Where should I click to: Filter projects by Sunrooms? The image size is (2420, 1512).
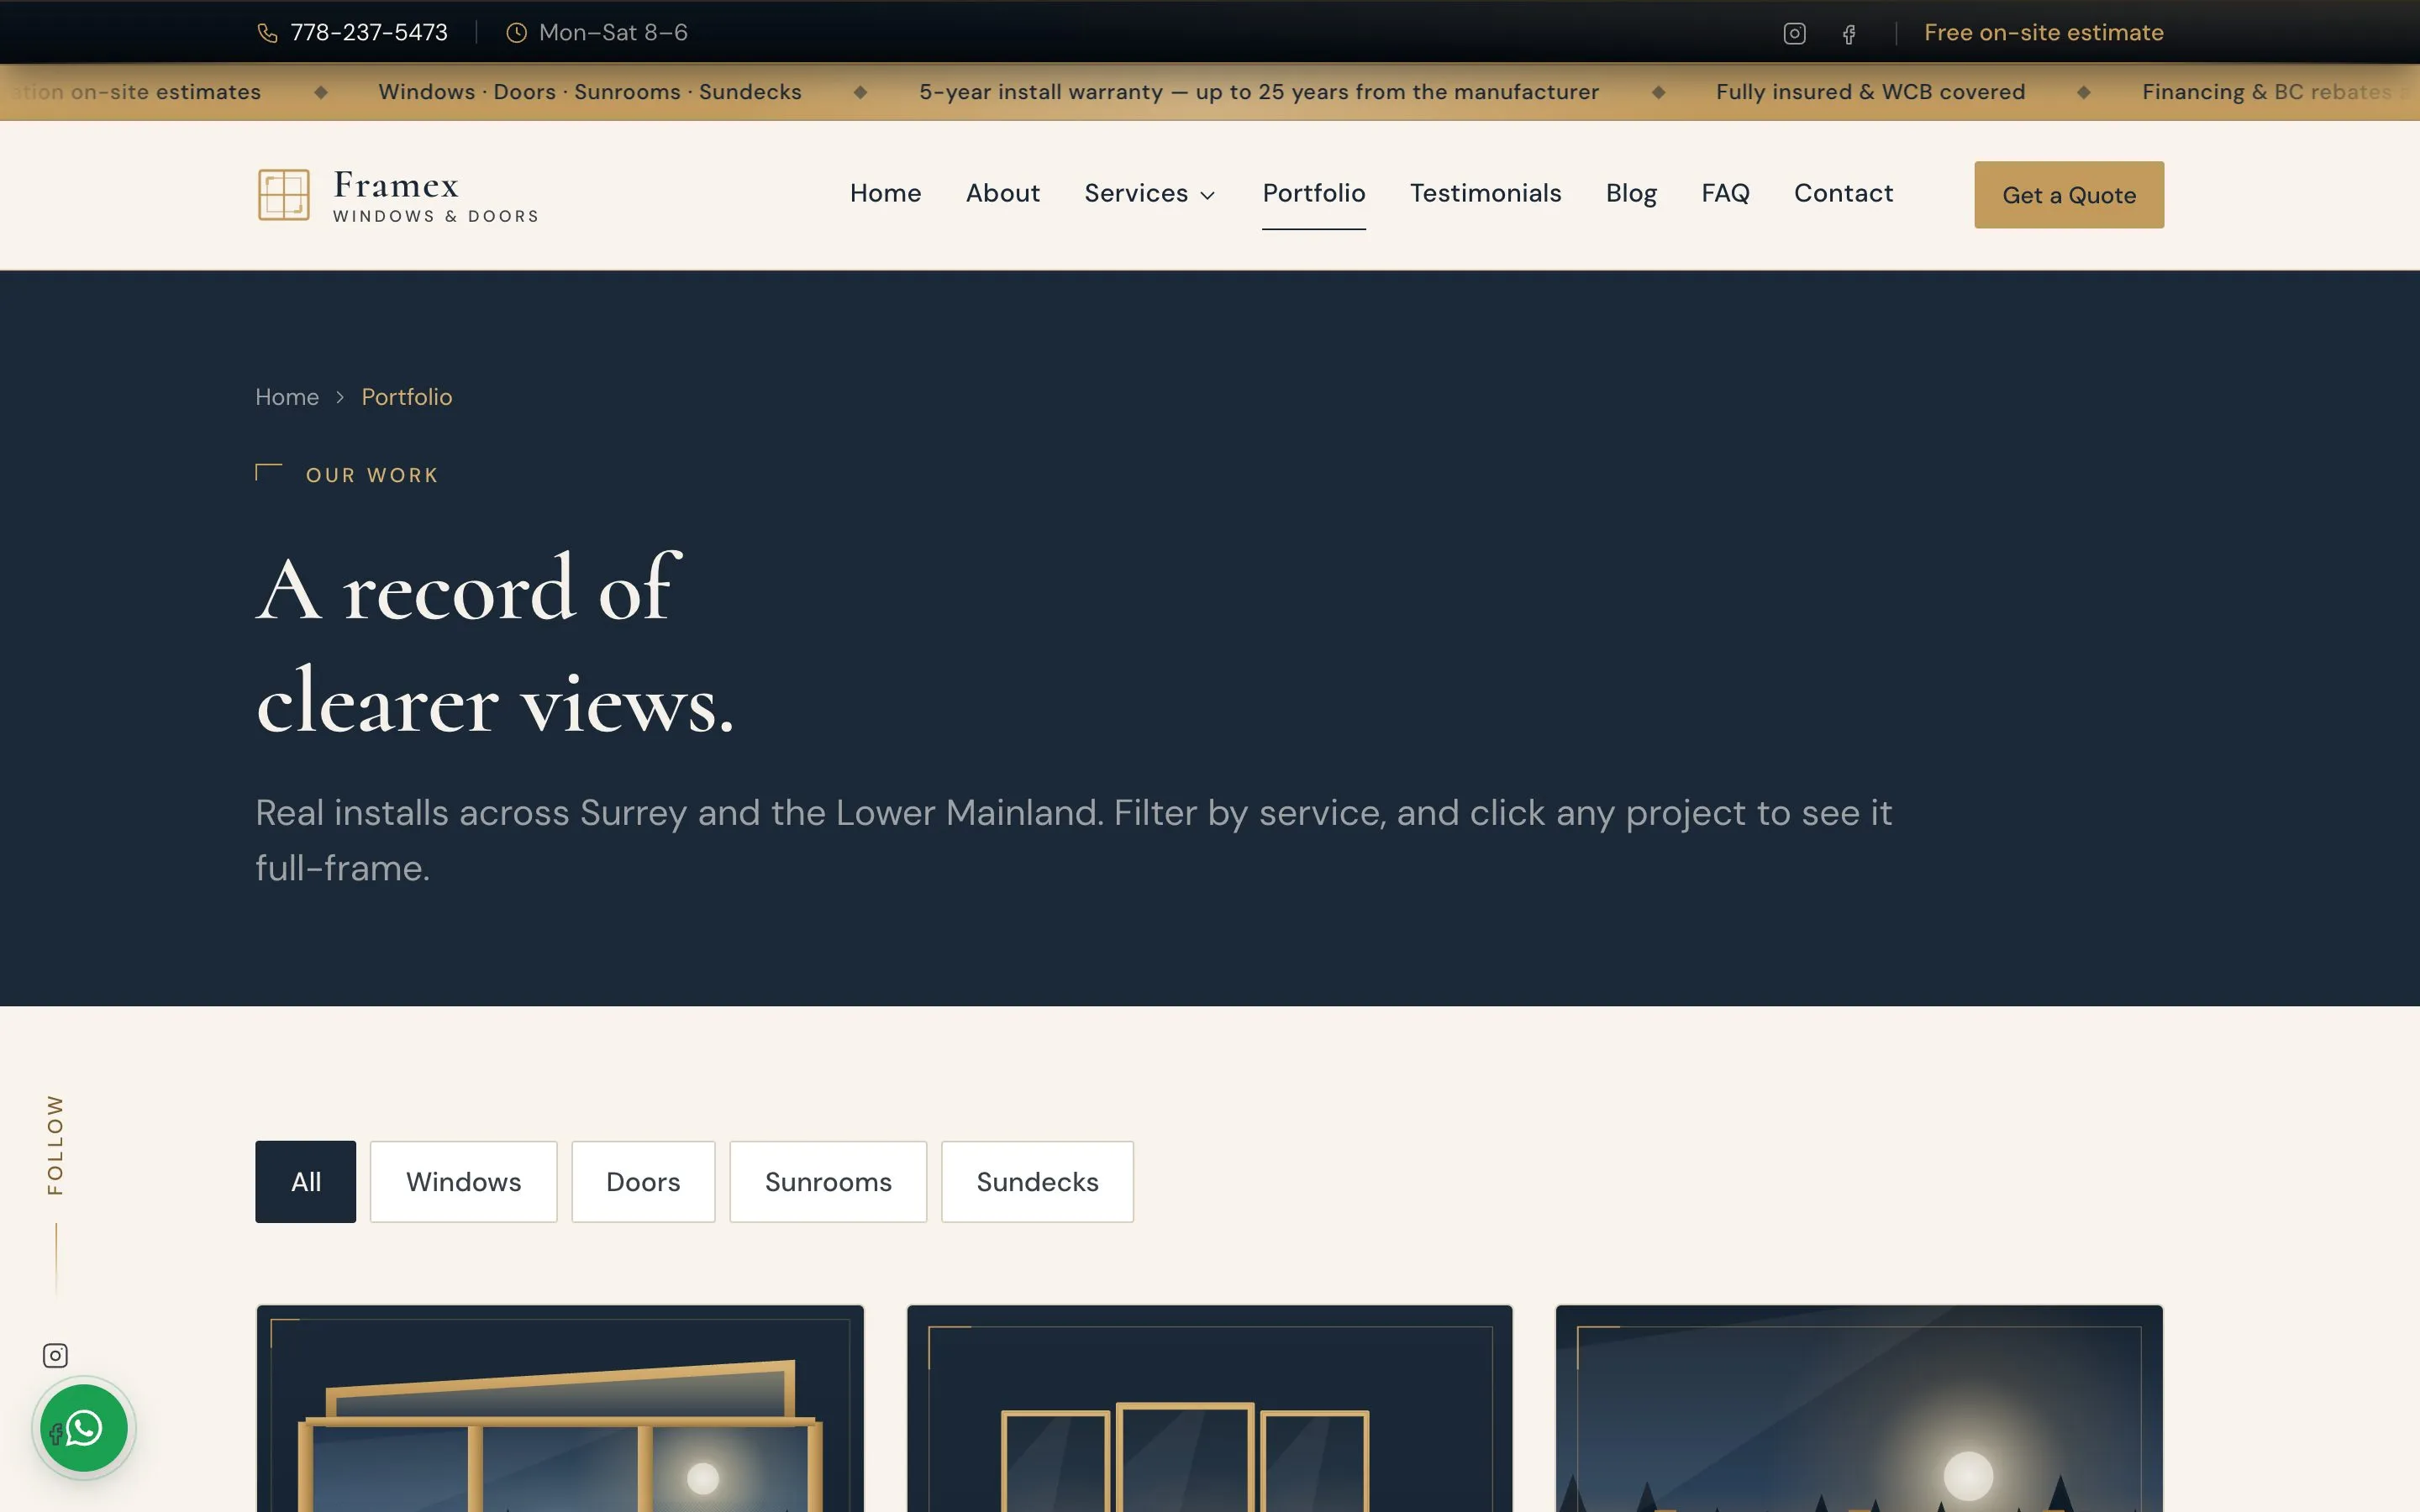click(828, 1181)
